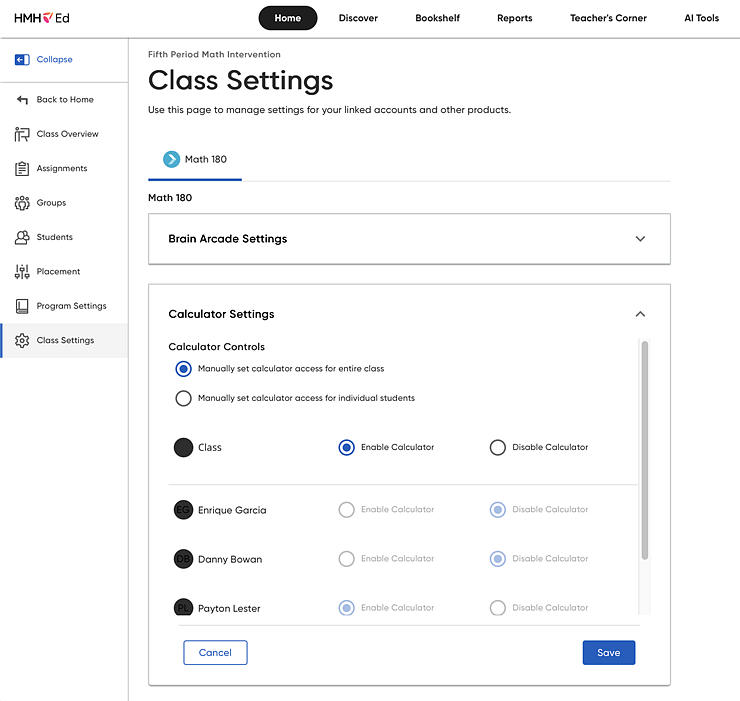Open the Discover menu
Viewport: 740px width, 701px height.
coord(358,18)
